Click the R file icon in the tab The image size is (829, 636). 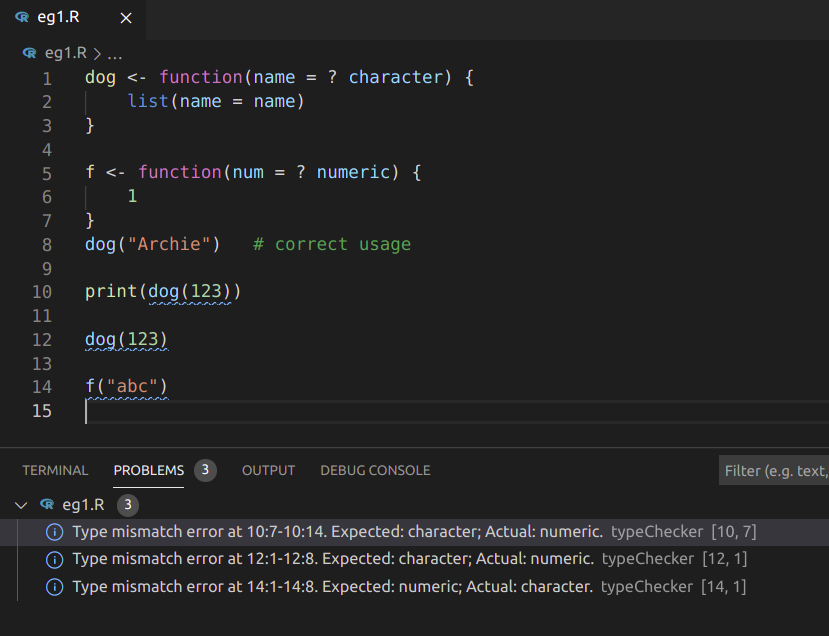coord(22,17)
